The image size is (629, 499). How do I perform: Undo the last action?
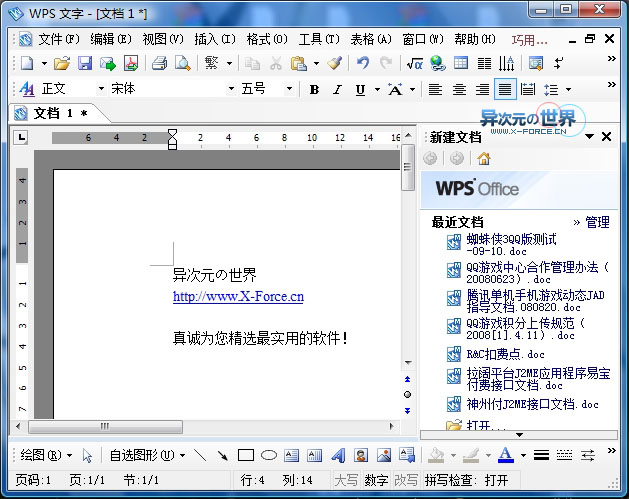pos(363,63)
